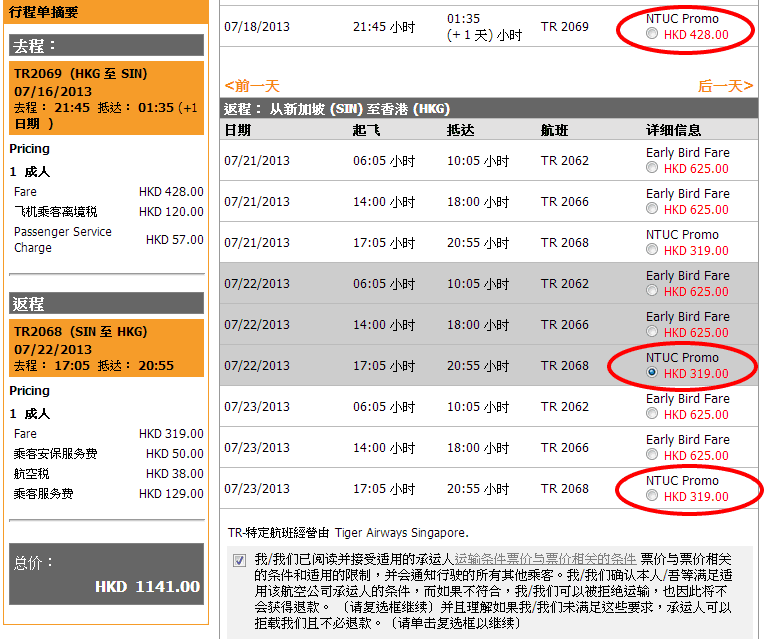Open the 运输条件票价与票价相关的条件 link
Screen dimensions: 766x639
point(545,558)
